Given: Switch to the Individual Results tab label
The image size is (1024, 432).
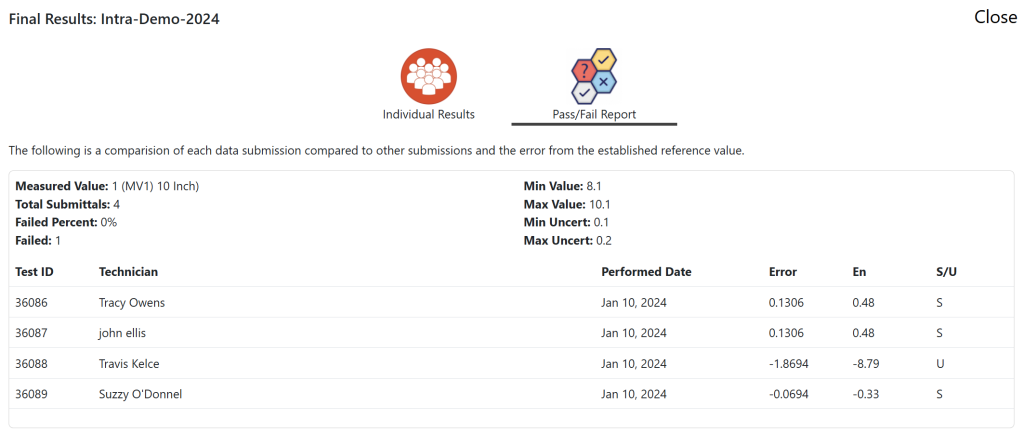Looking at the screenshot, I should point(428,114).
